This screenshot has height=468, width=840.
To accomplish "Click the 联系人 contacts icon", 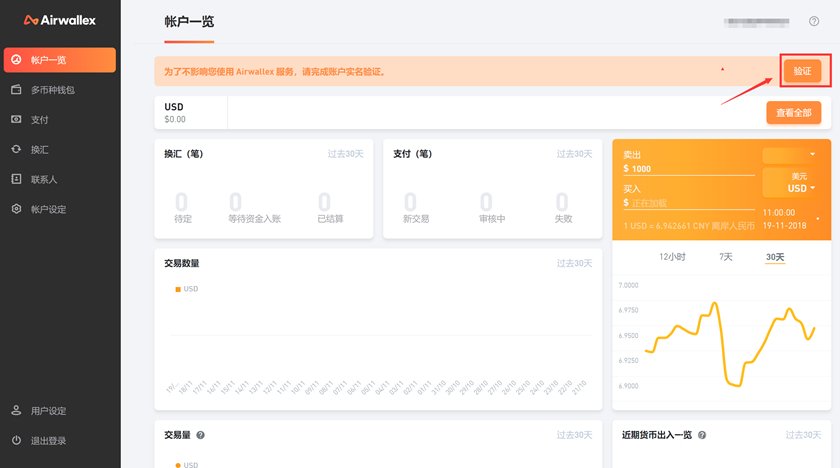I will point(17,179).
